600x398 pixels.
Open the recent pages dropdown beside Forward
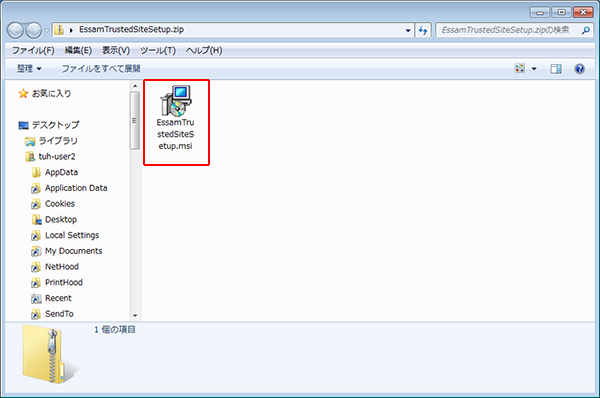47,30
